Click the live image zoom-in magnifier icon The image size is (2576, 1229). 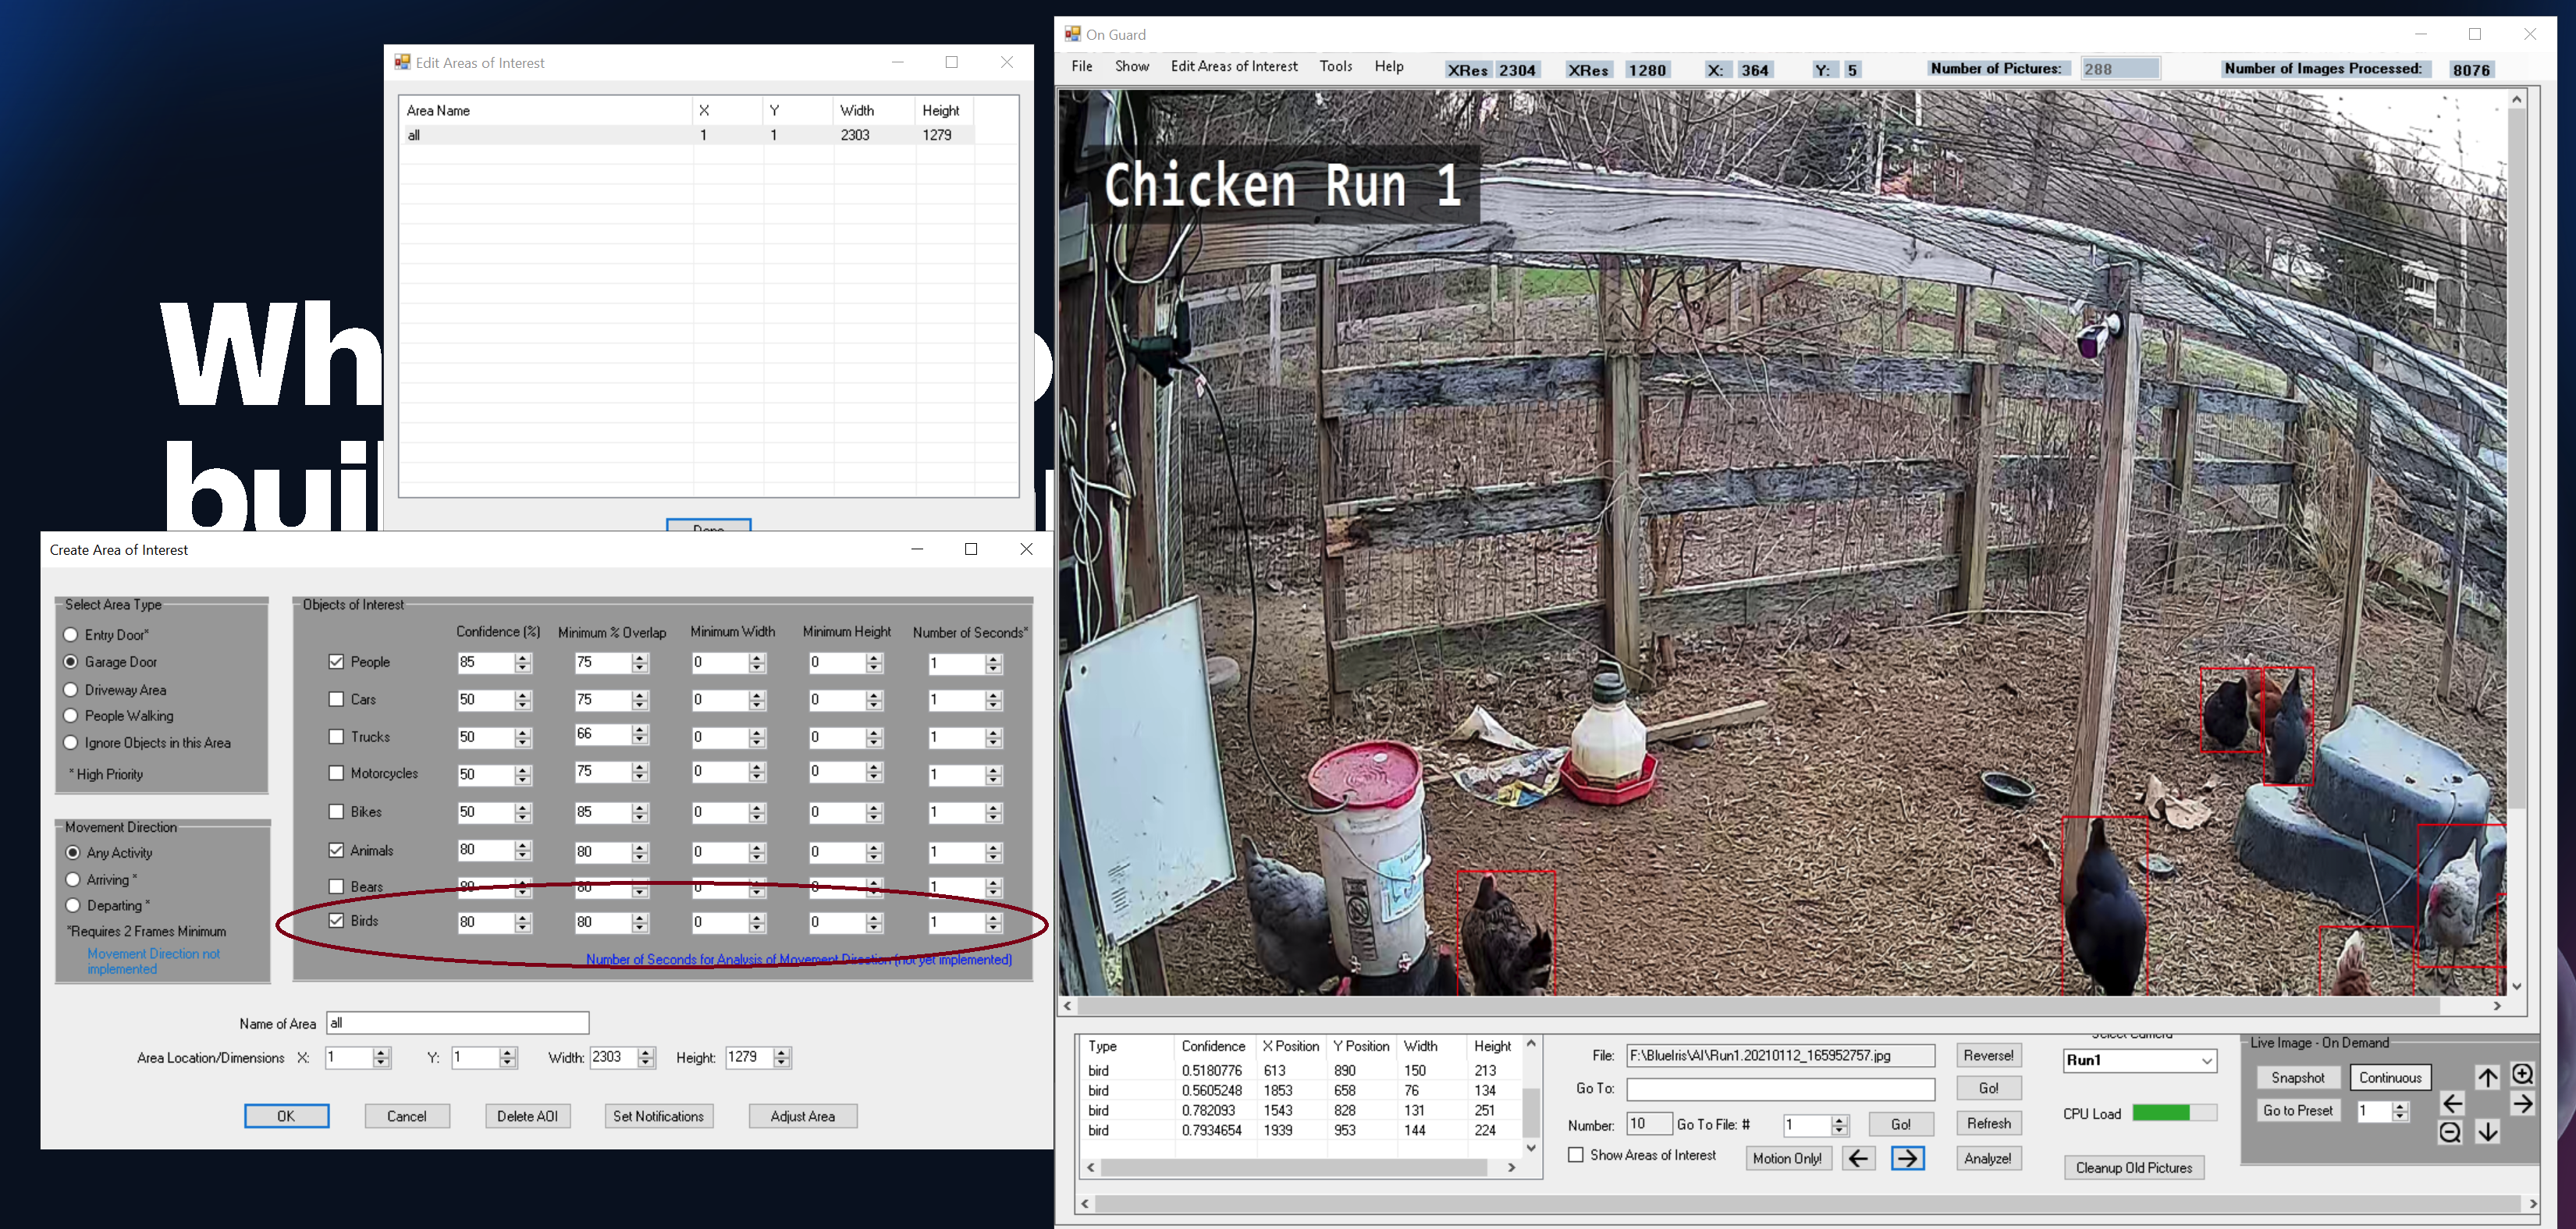tap(2522, 1074)
